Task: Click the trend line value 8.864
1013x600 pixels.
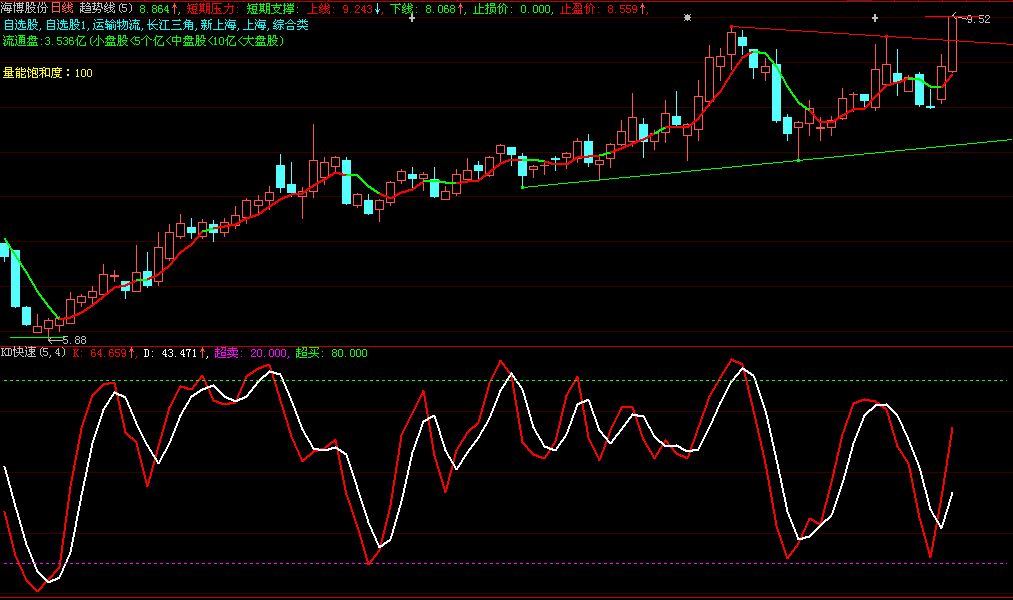Action: pos(154,9)
